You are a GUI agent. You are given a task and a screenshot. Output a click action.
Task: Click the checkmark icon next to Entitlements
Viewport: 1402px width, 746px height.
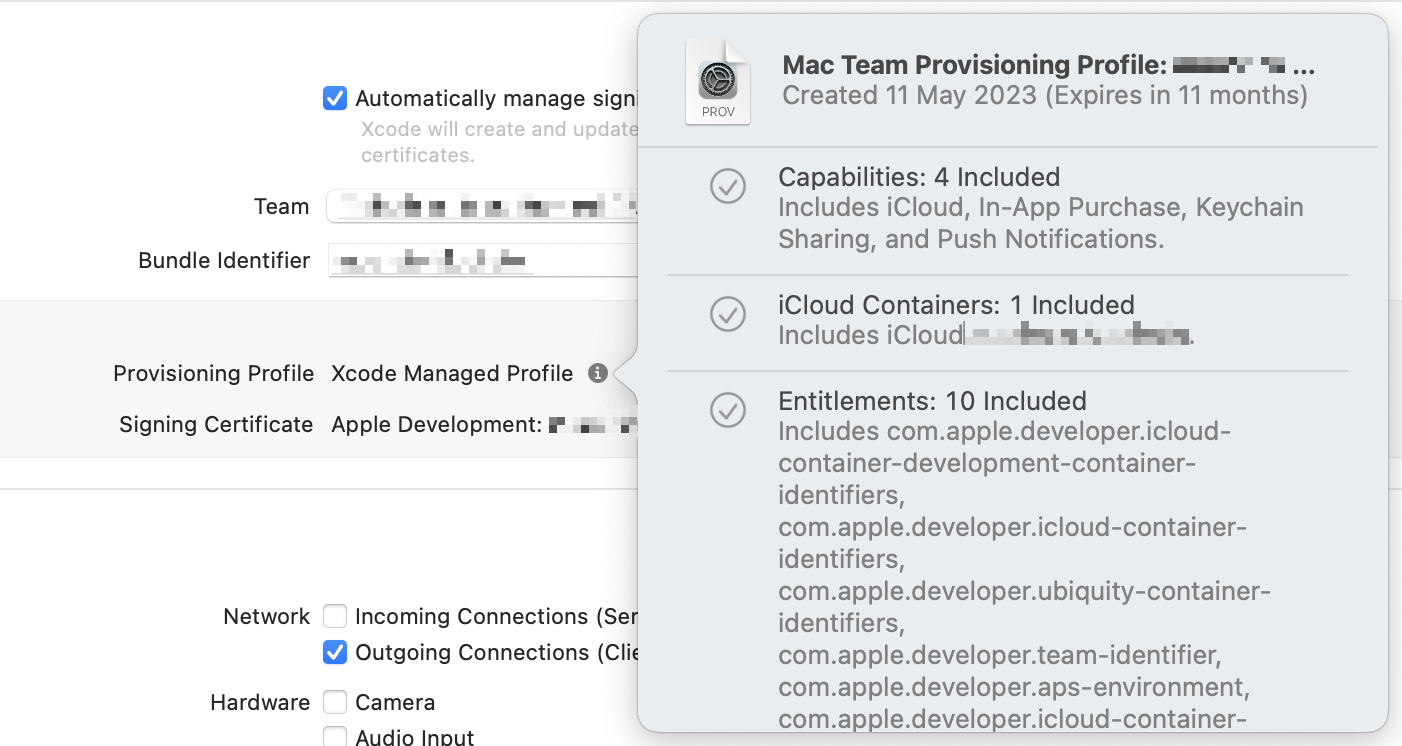click(727, 410)
